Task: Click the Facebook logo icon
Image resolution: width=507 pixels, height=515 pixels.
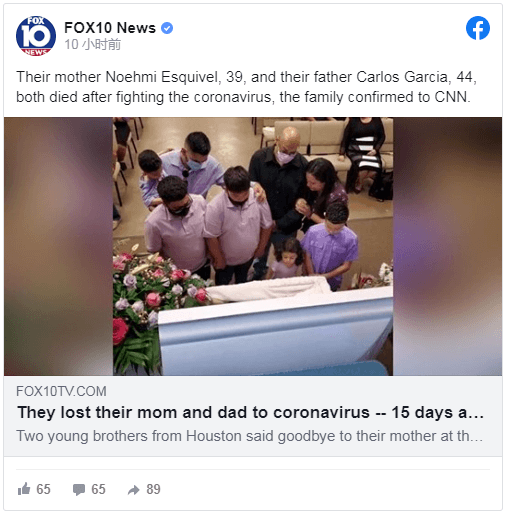Action: pos(478,28)
